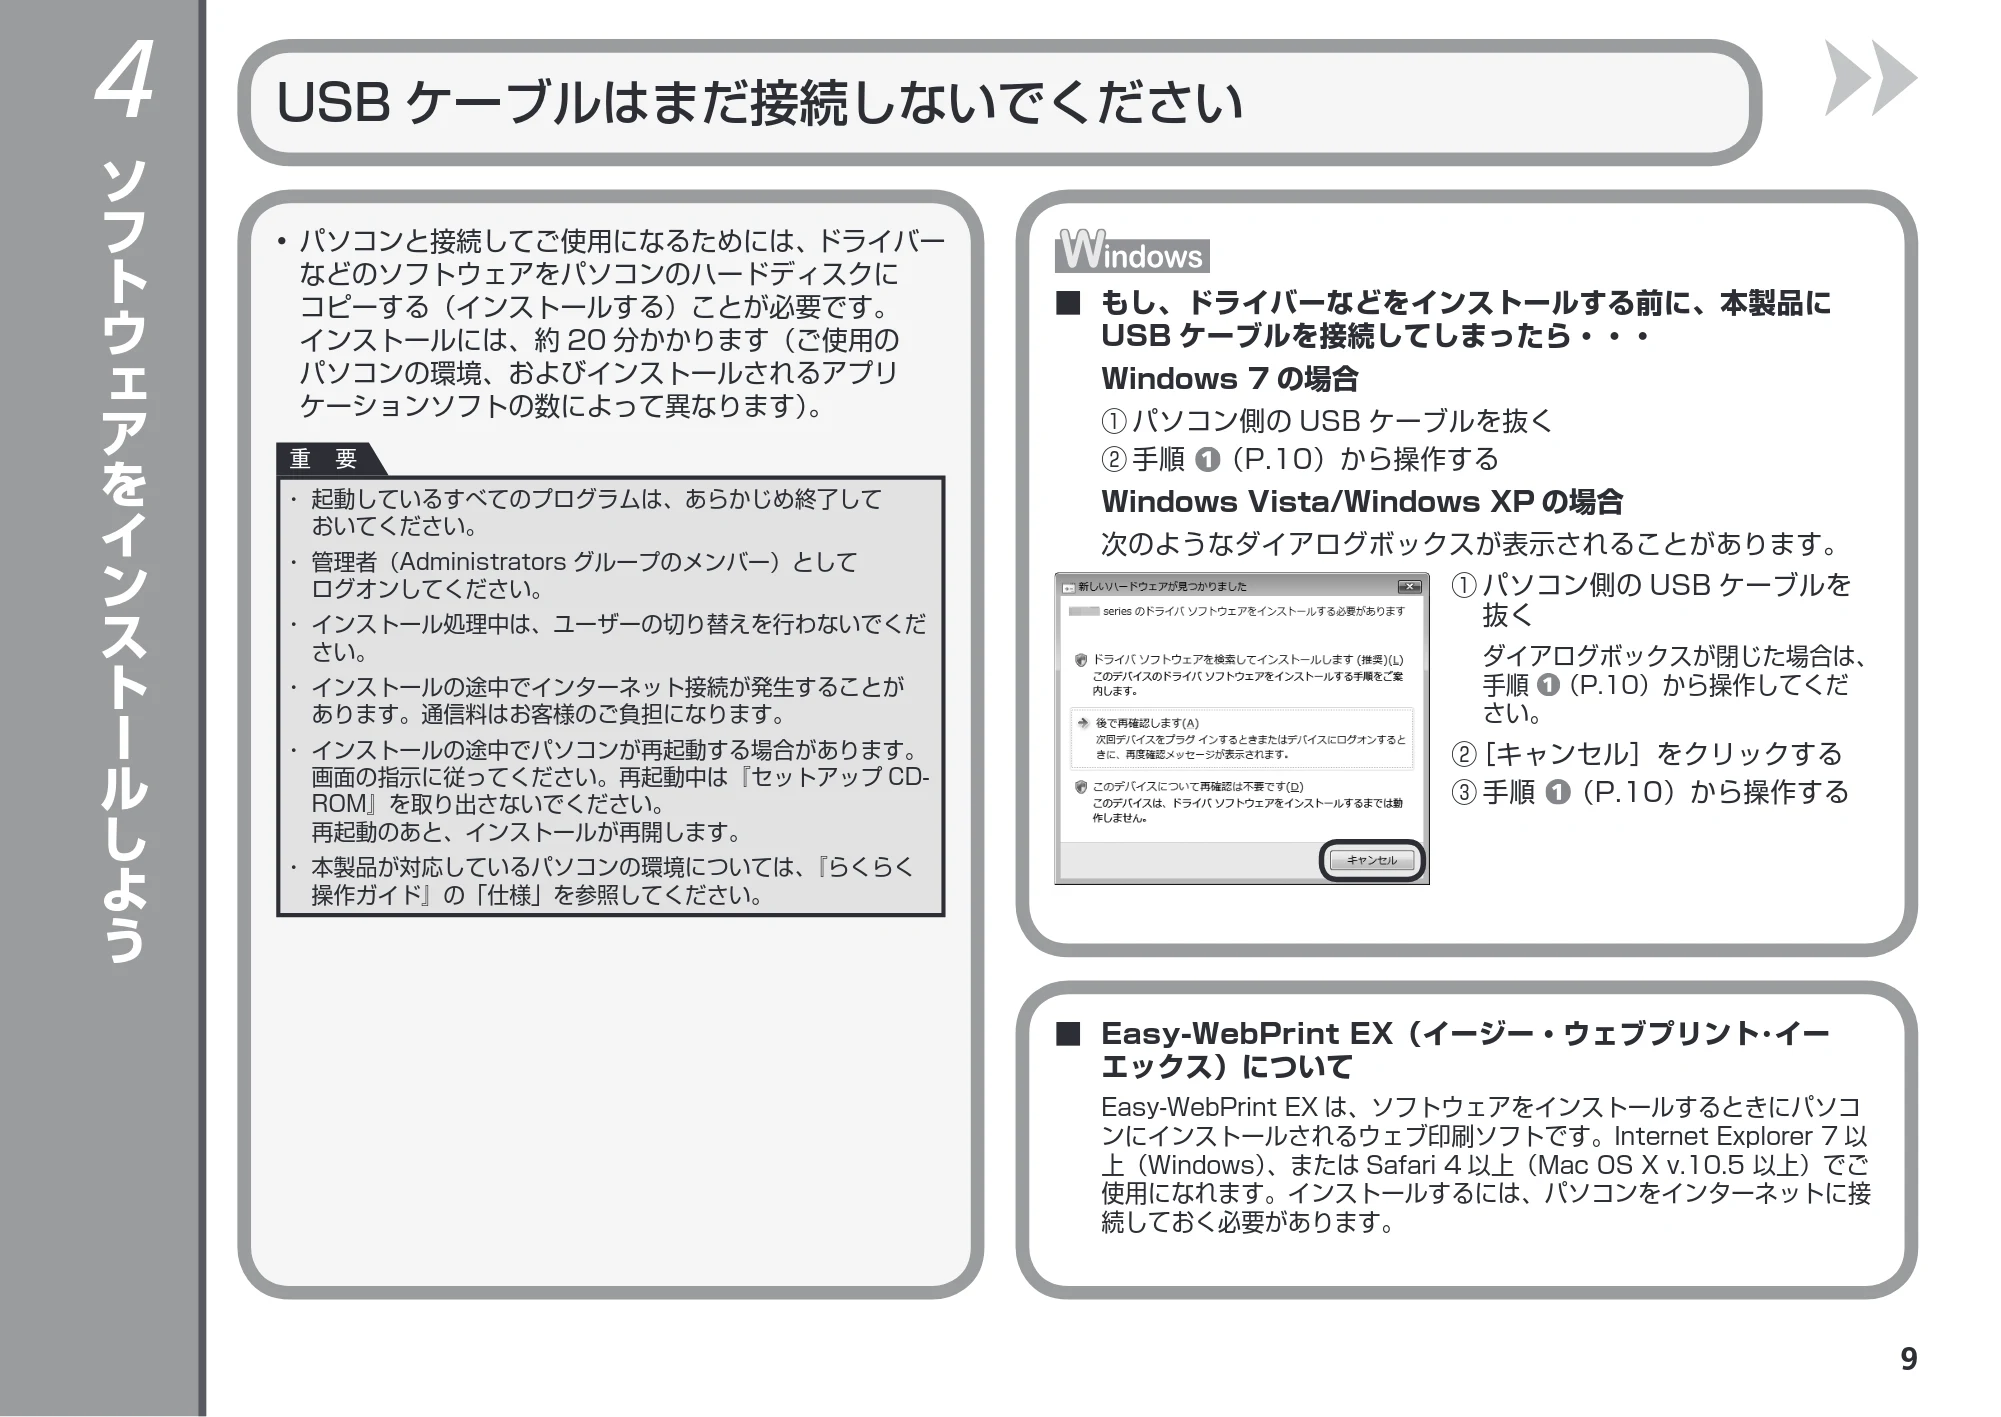Click the dialog title bar icon
Image resolution: width=2001 pixels, height=1417 pixels.
coord(1068,587)
